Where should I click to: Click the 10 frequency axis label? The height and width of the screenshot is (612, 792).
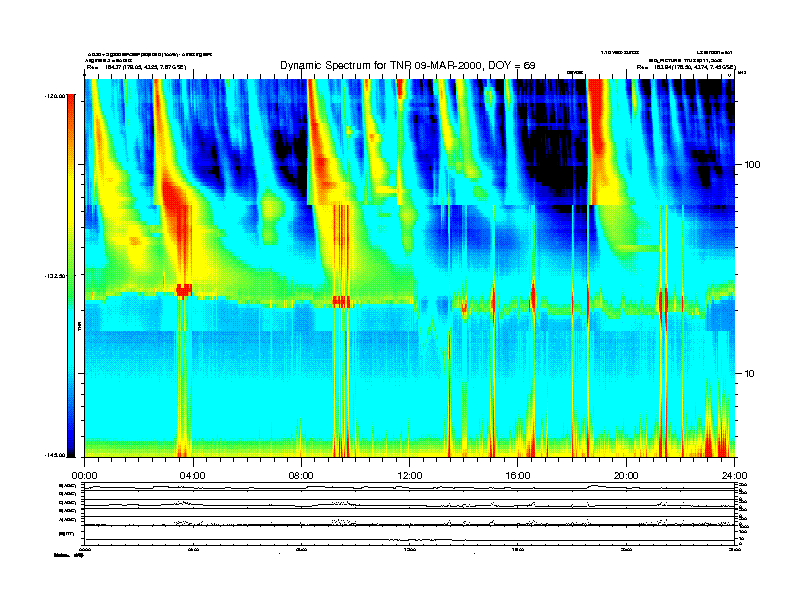coord(750,374)
